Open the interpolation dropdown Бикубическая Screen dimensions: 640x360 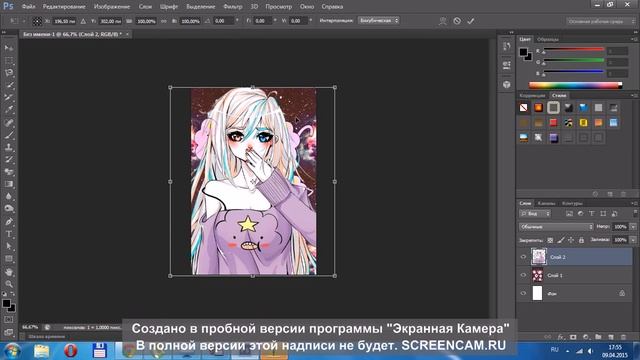click(378, 20)
